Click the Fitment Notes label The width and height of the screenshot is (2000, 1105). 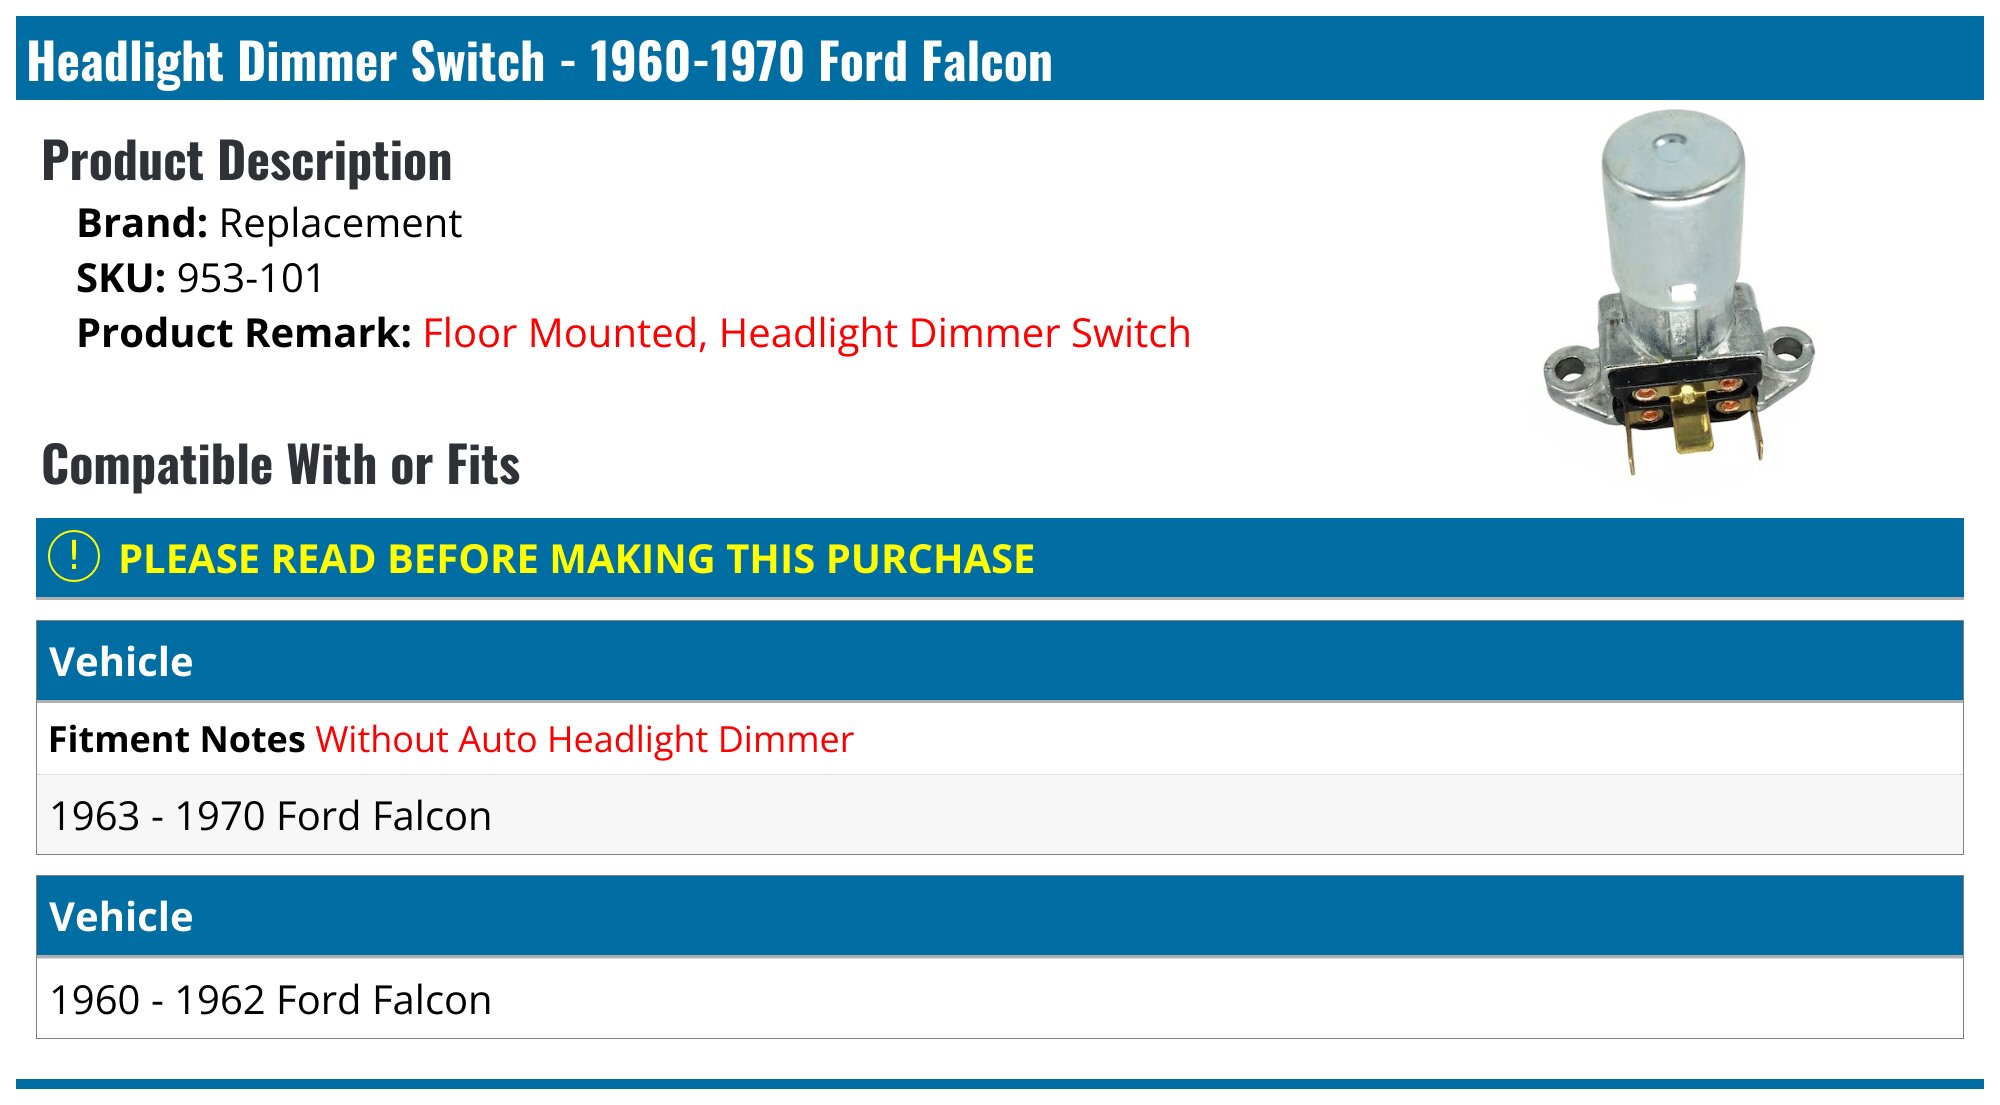(177, 739)
